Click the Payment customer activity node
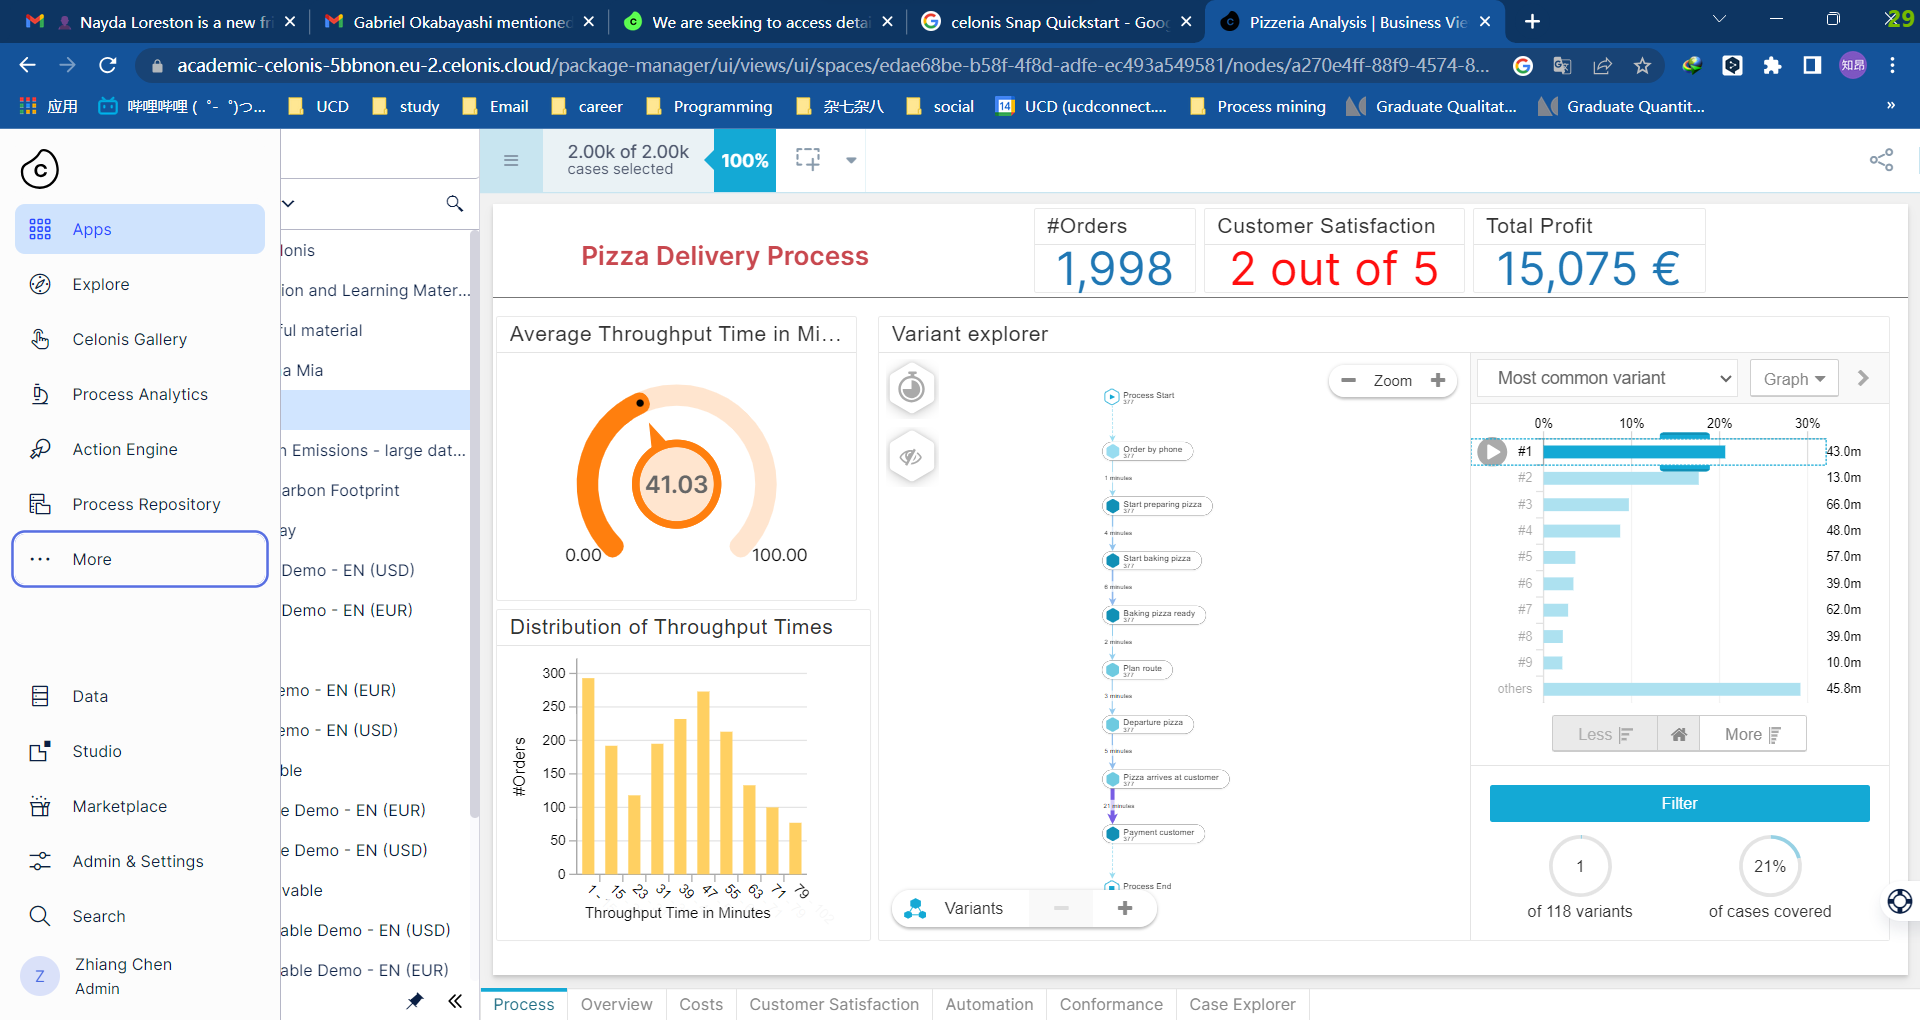 [1155, 833]
